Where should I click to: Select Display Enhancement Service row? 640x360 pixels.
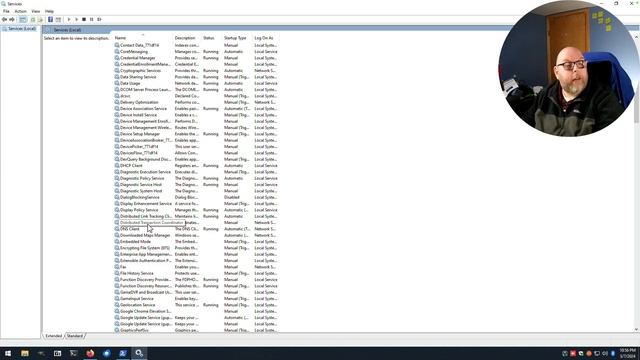tap(196, 204)
